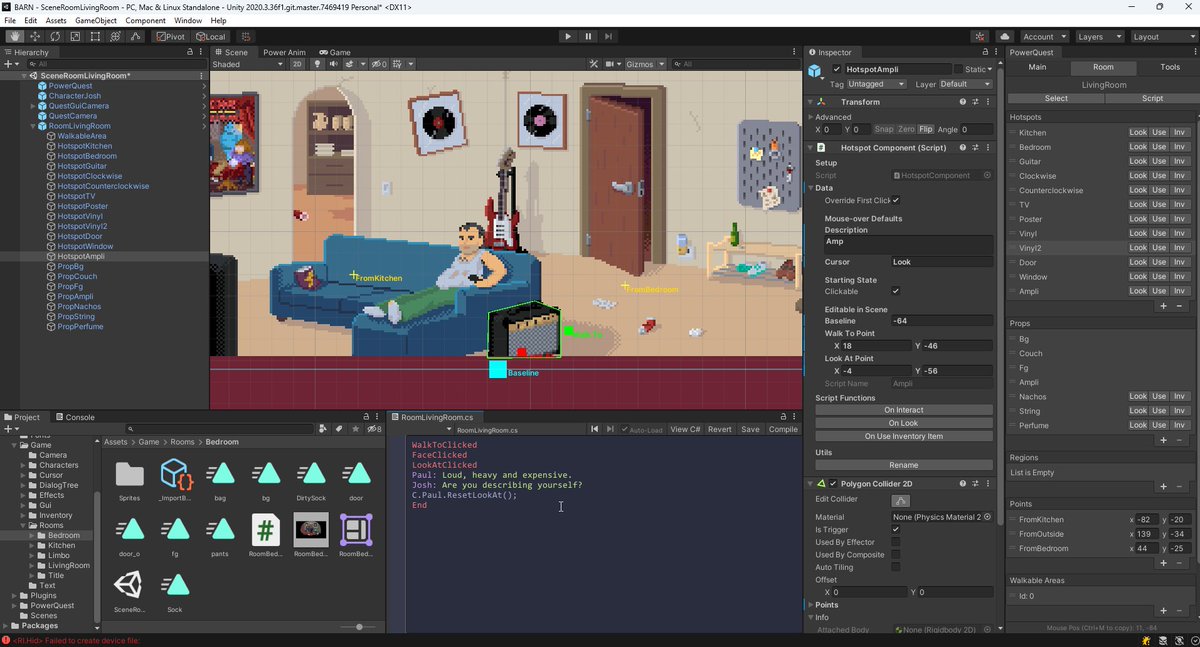1200x647 pixels.
Task: Toggle Is Trigger checkbox
Action: point(896,529)
